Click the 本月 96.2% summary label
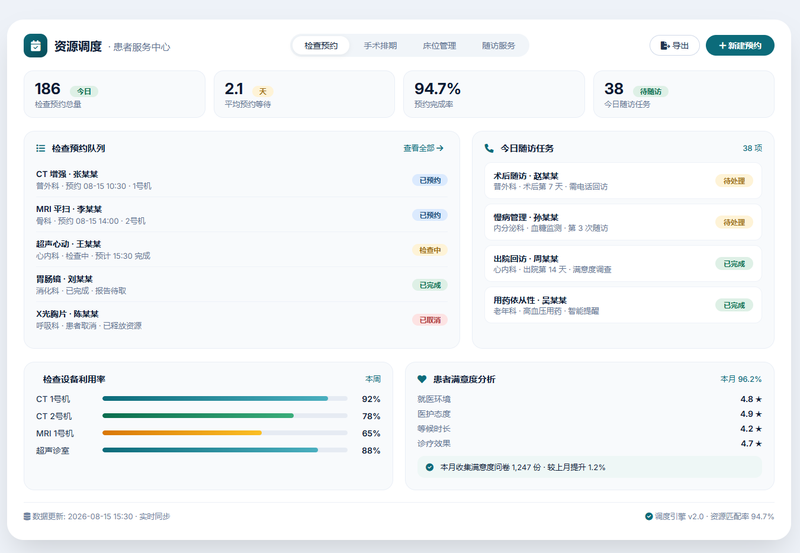Viewport: 800px width, 553px height. (x=741, y=379)
